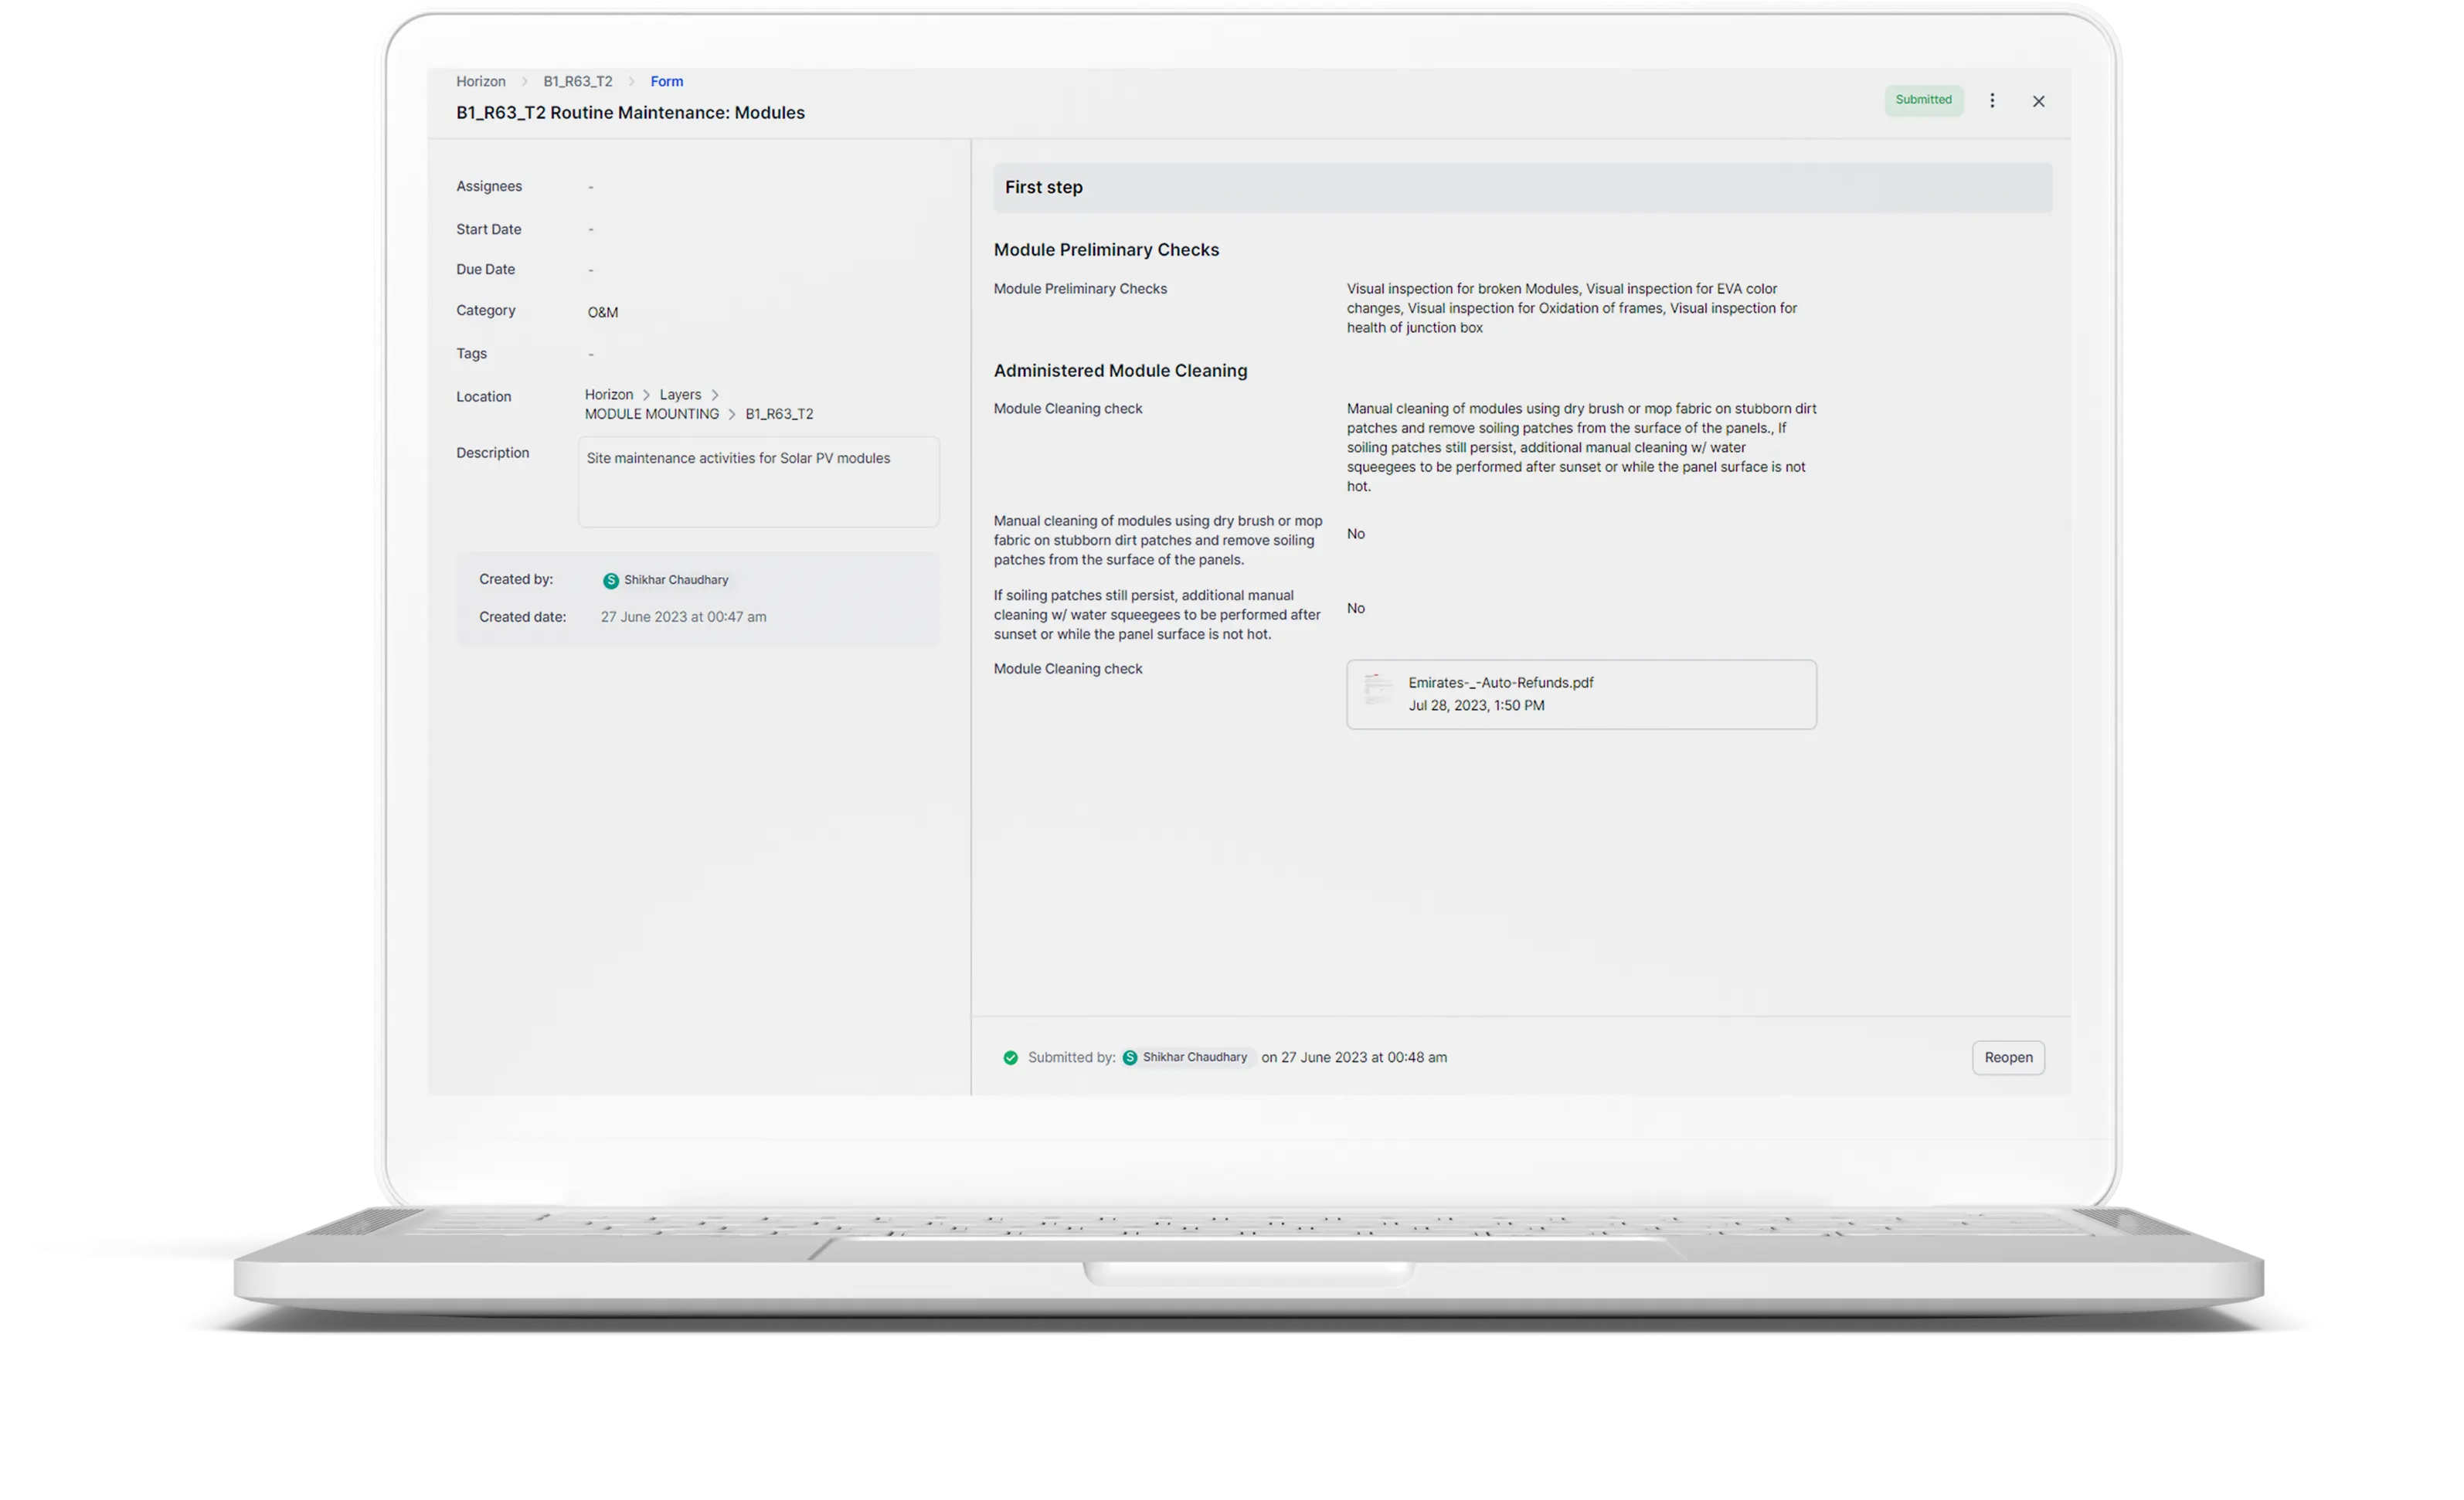The height and width of the screenshot is (1500, 2464).
Task: Go to B1_R63_T2 breadcrumb at top
Action: coord(577,82)
